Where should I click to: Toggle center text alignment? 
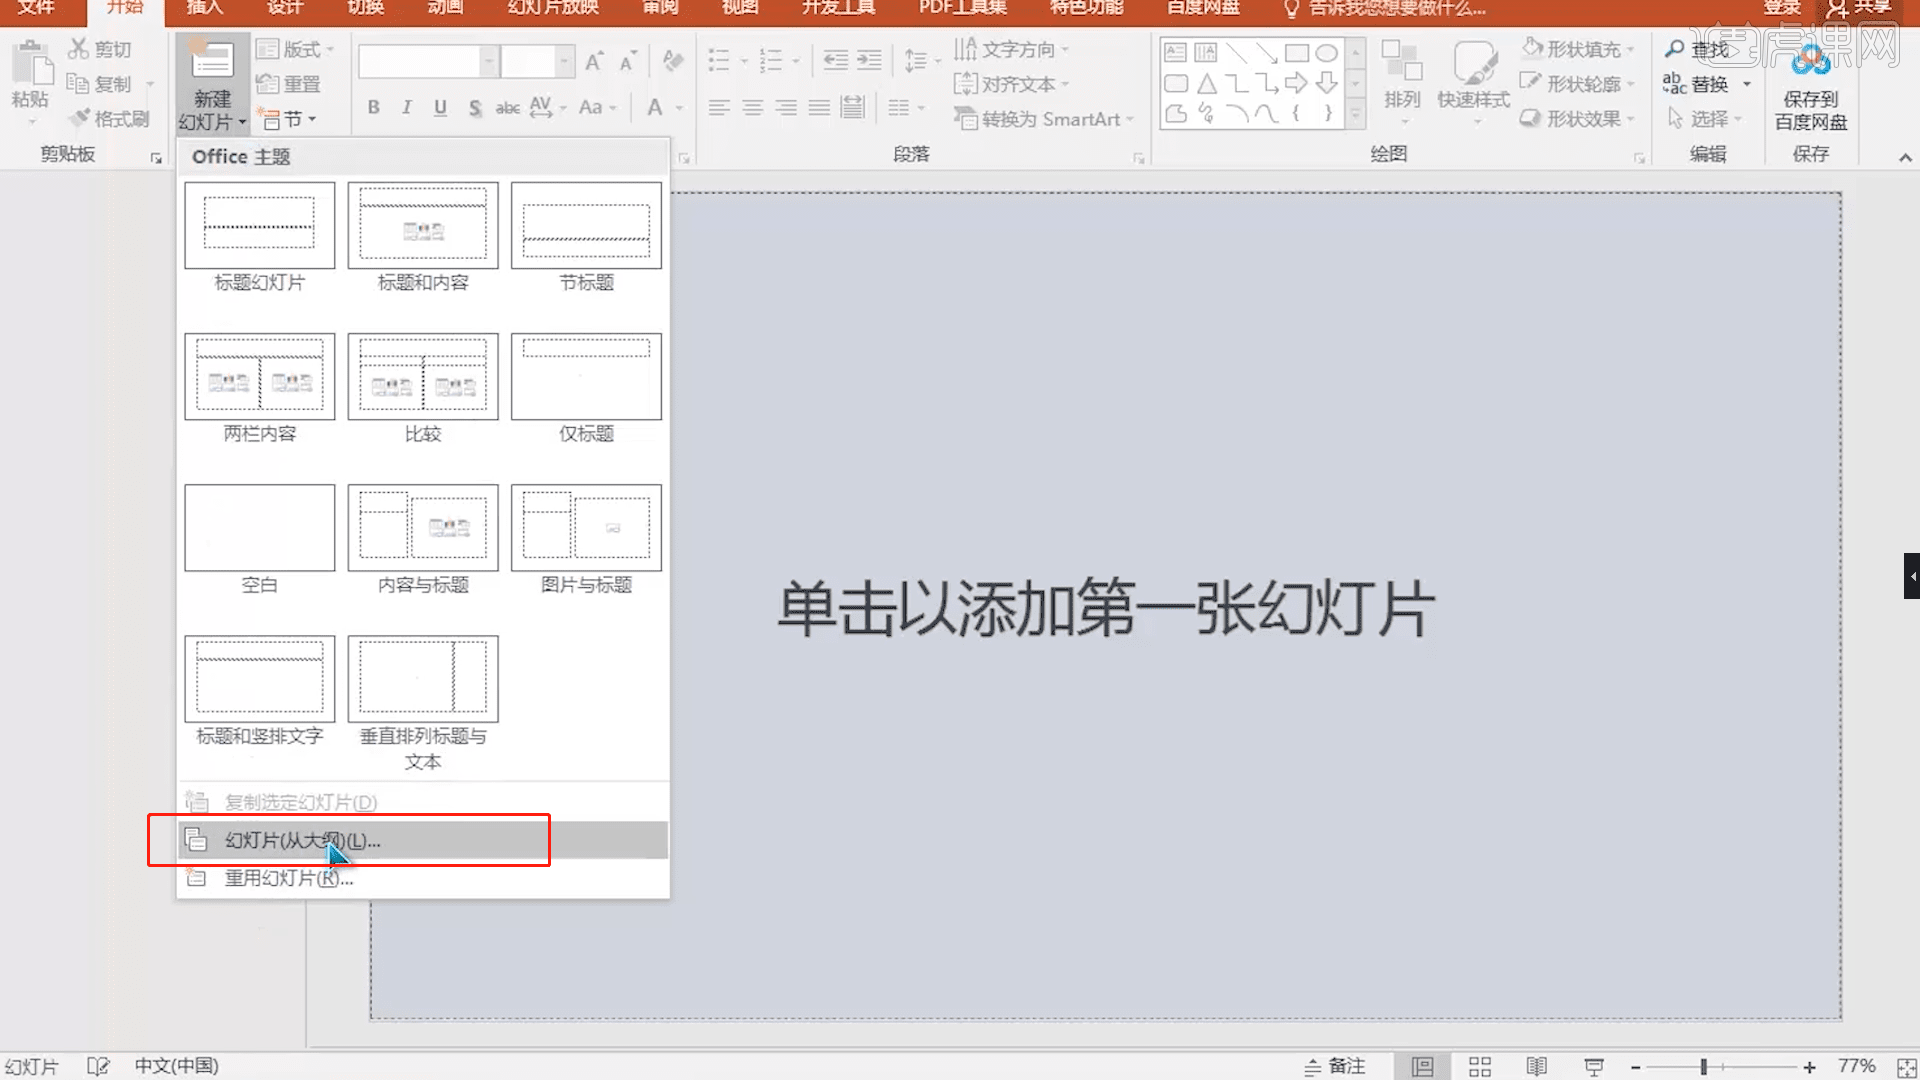point(753,107)
